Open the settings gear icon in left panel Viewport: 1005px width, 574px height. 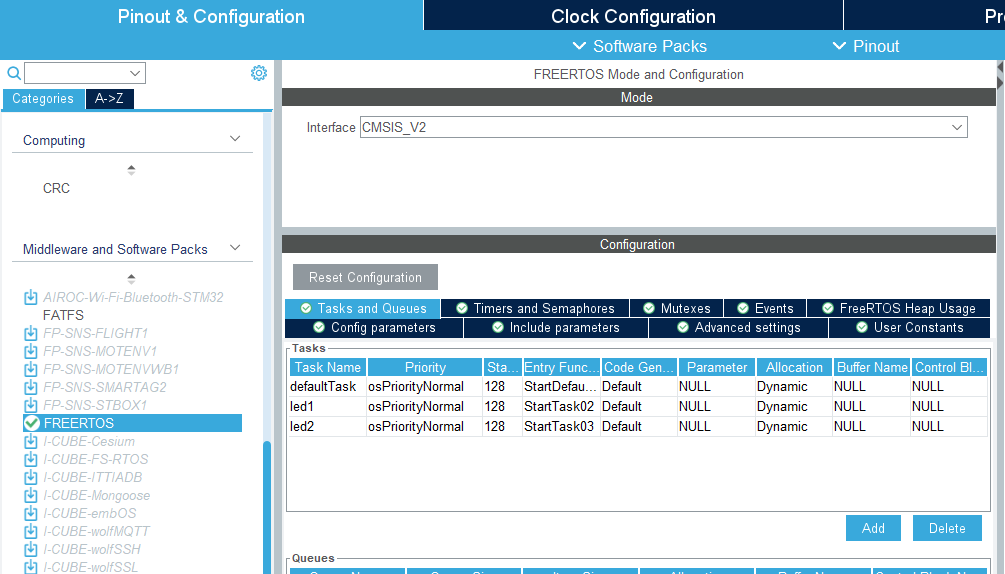[x=259, y=73]
